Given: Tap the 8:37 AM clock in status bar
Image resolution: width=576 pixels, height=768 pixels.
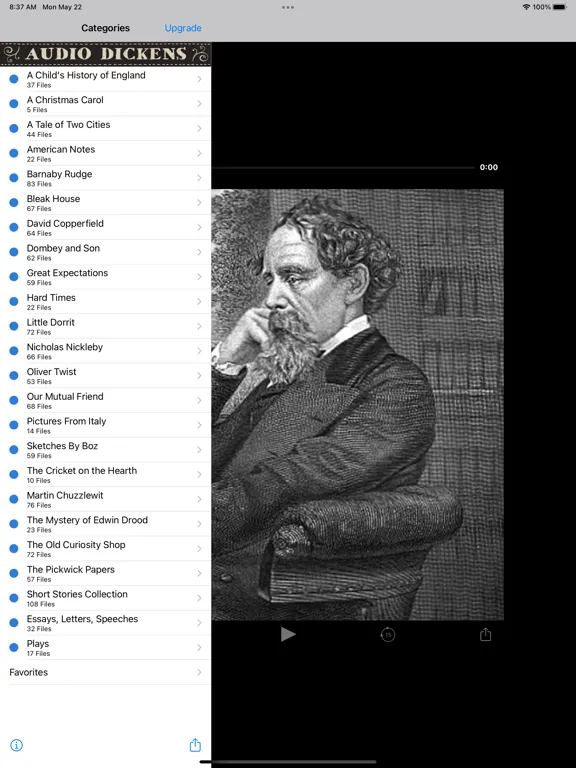Looking at the screenshot, I should [x=23, y=7].
